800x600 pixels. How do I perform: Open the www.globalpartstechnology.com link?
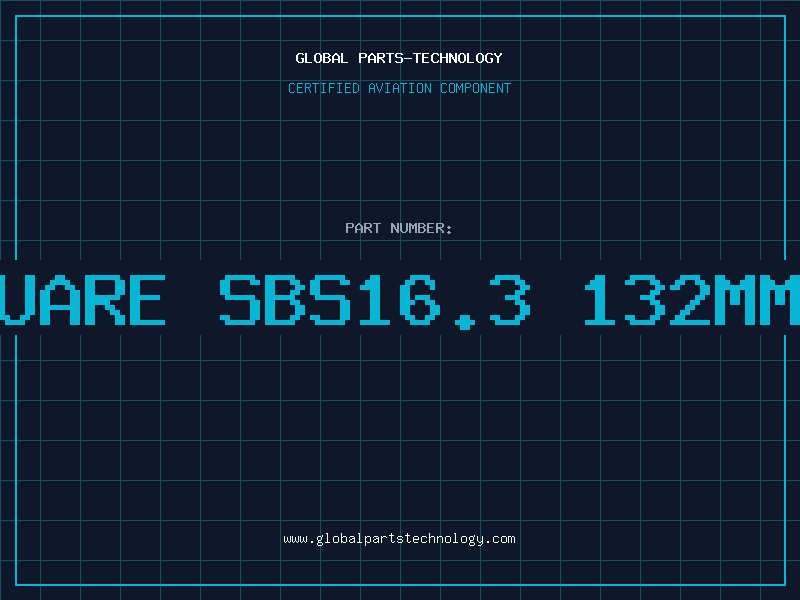(399, 539)
